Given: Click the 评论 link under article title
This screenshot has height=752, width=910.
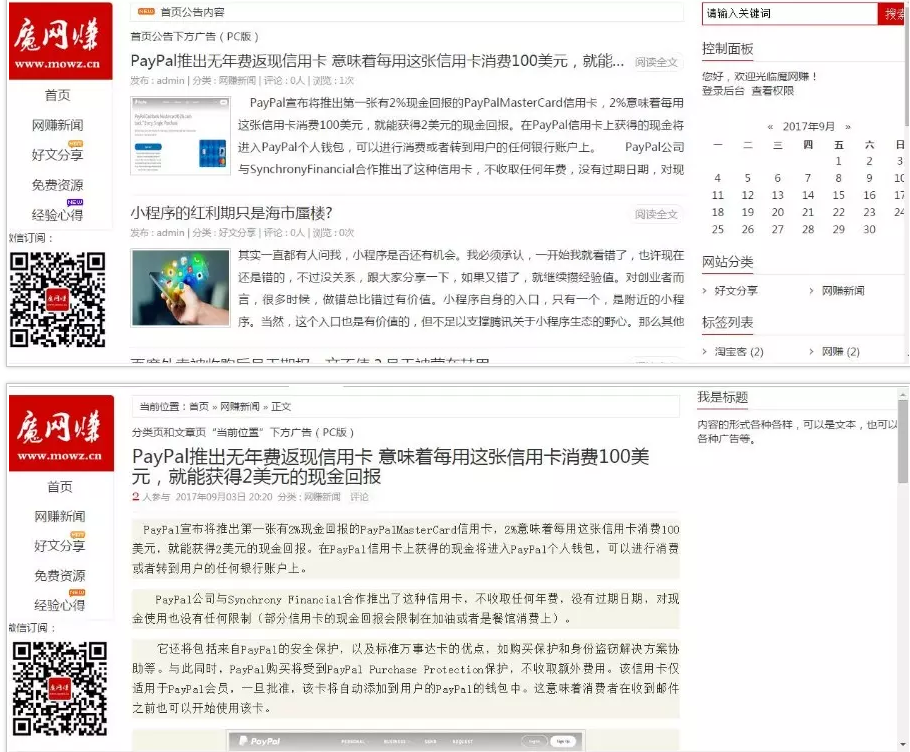Looking at the screenshot, I should pyautogui.click(x=359, y=497).
